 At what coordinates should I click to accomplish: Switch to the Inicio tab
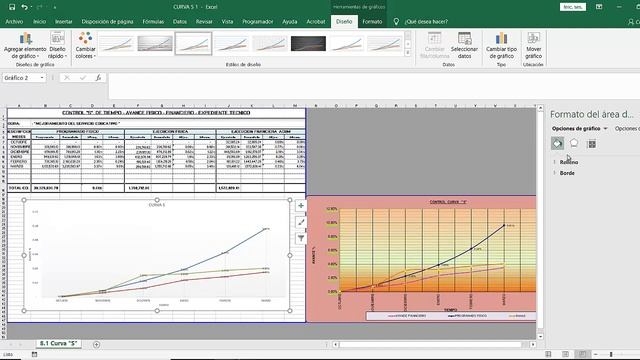coord(39,22)
